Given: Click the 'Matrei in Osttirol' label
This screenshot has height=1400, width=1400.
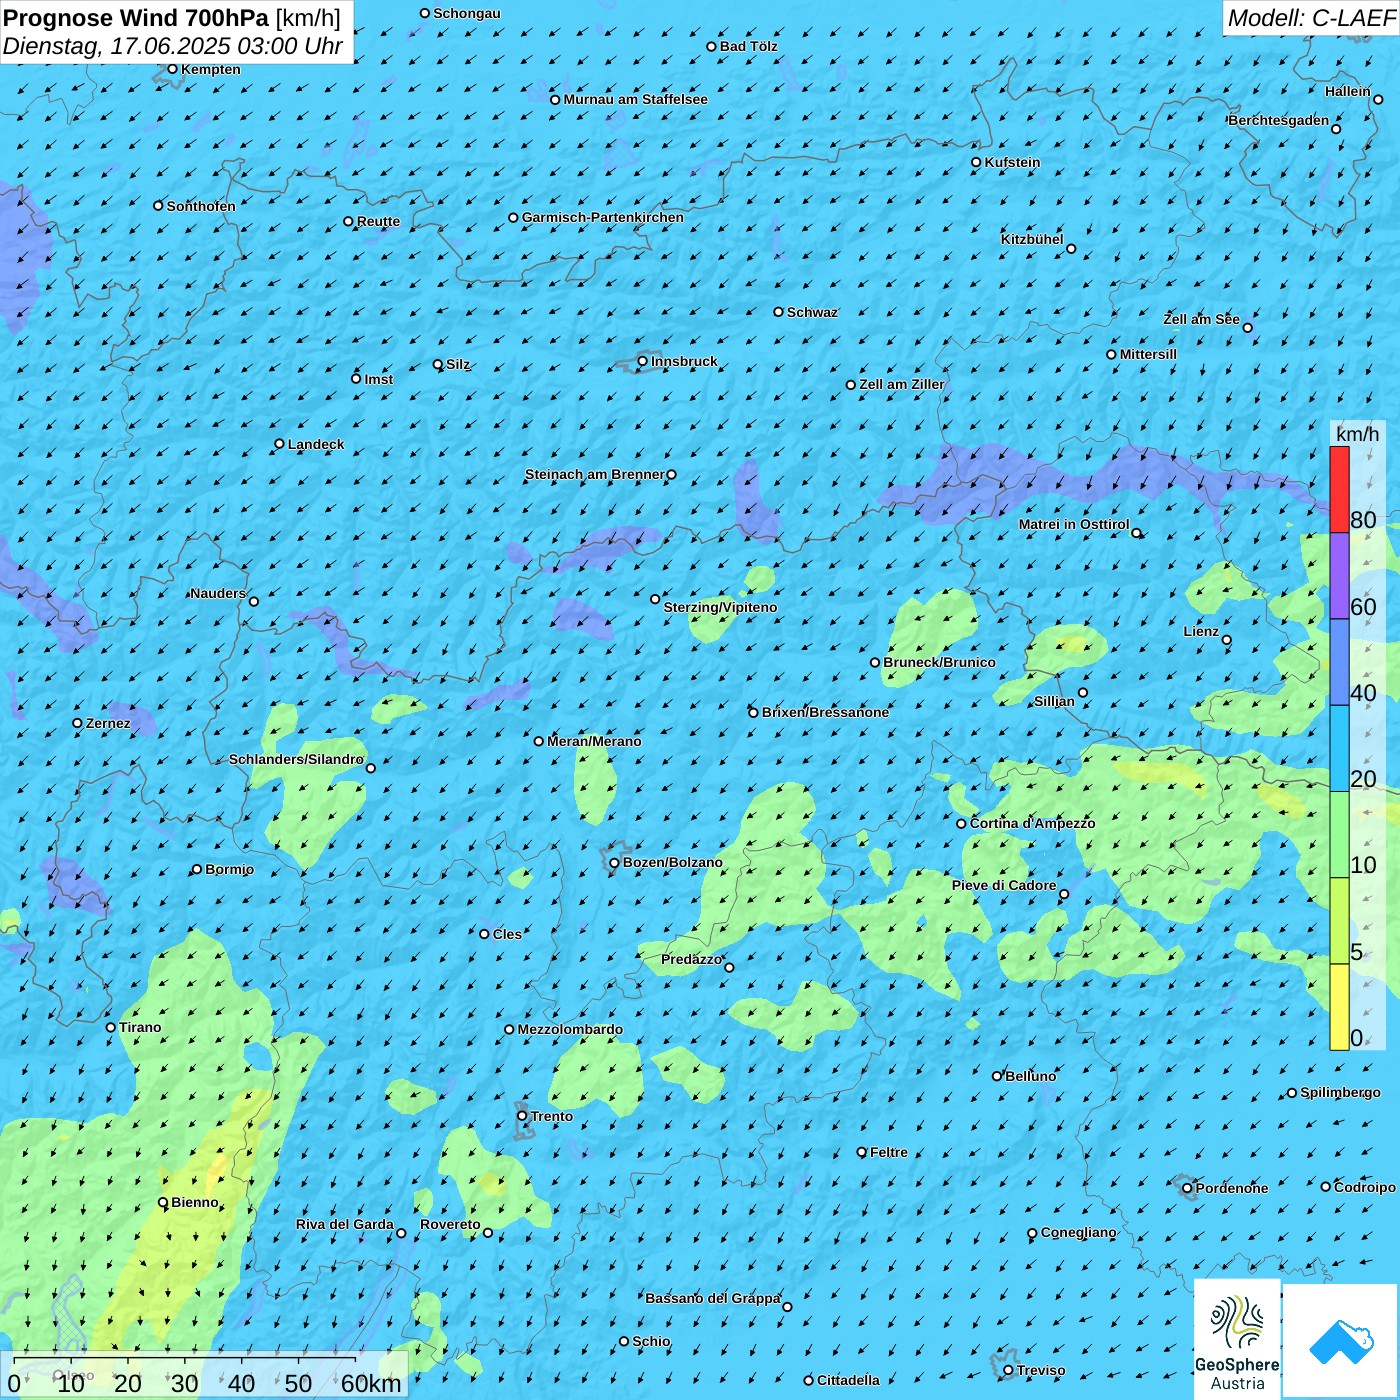Looking at the screenshot, I should [x=1074, y=524].
